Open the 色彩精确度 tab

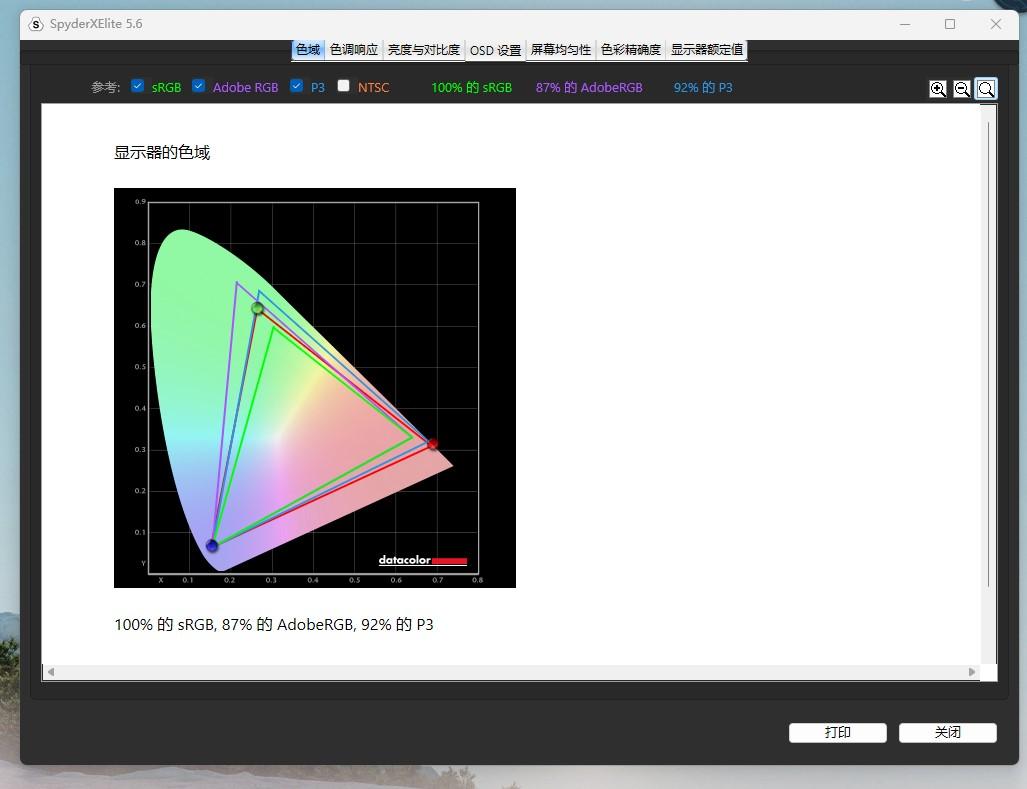click(631, 50)
